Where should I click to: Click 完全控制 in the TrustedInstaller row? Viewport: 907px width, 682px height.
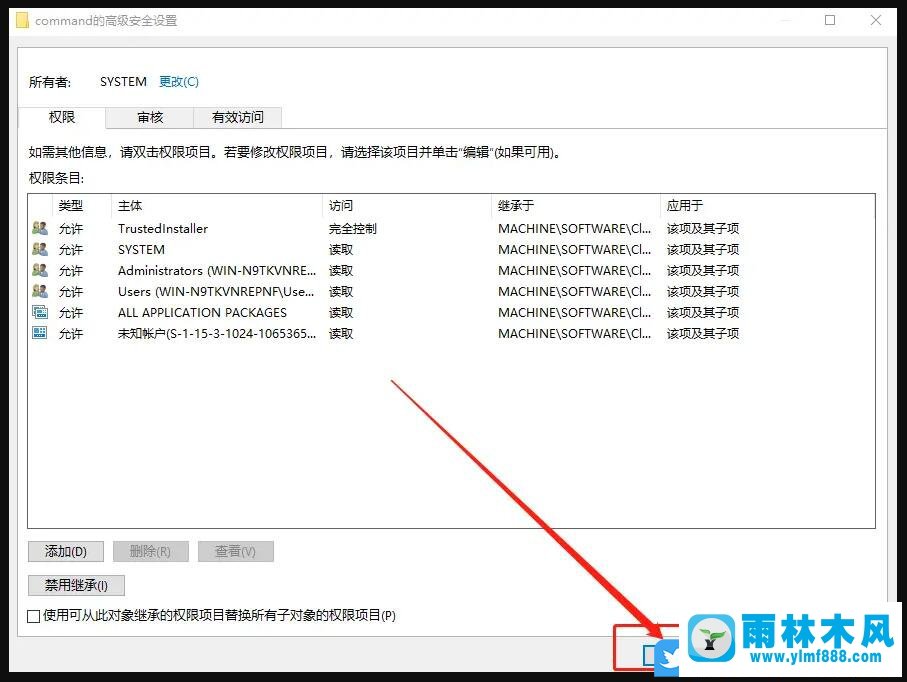(353, 228)
